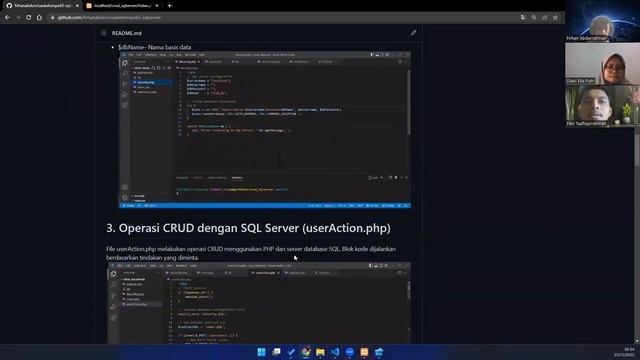Select Firhan Abdurrahman's video tile
This screenshot has height=360, width=640.
click(x=602, y=21)
